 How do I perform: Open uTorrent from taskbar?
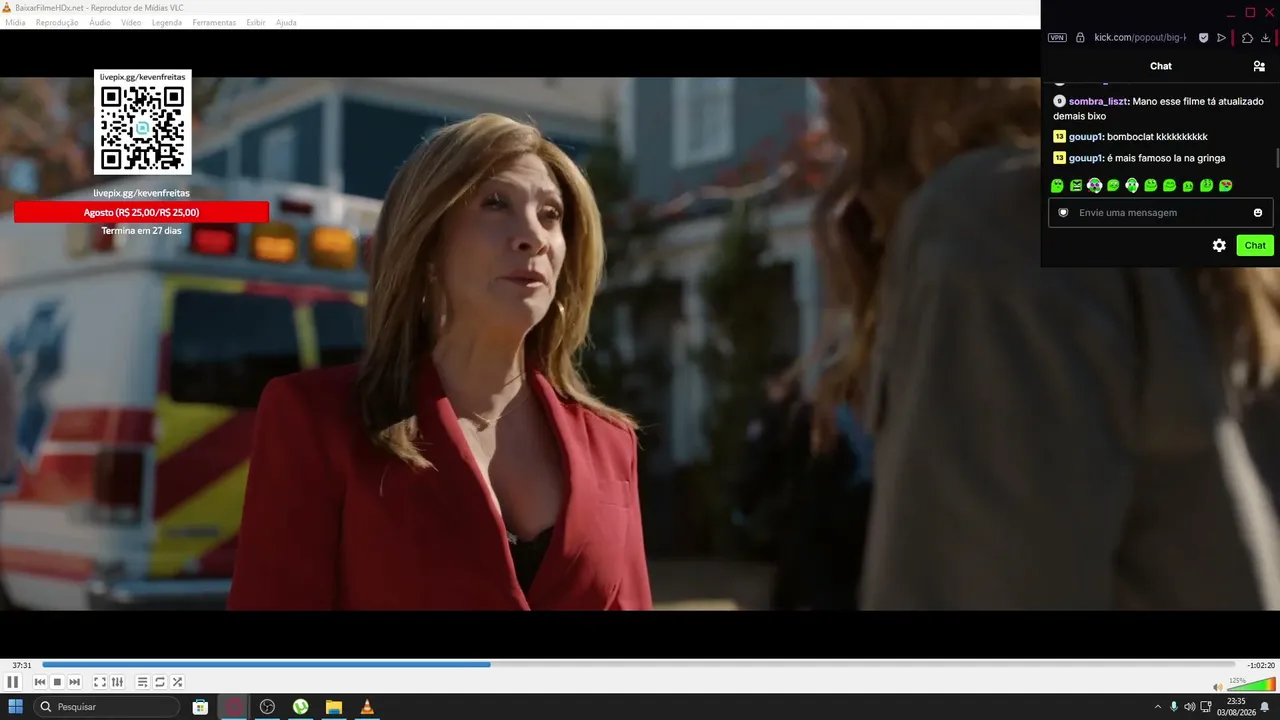(x=300, y=707)
